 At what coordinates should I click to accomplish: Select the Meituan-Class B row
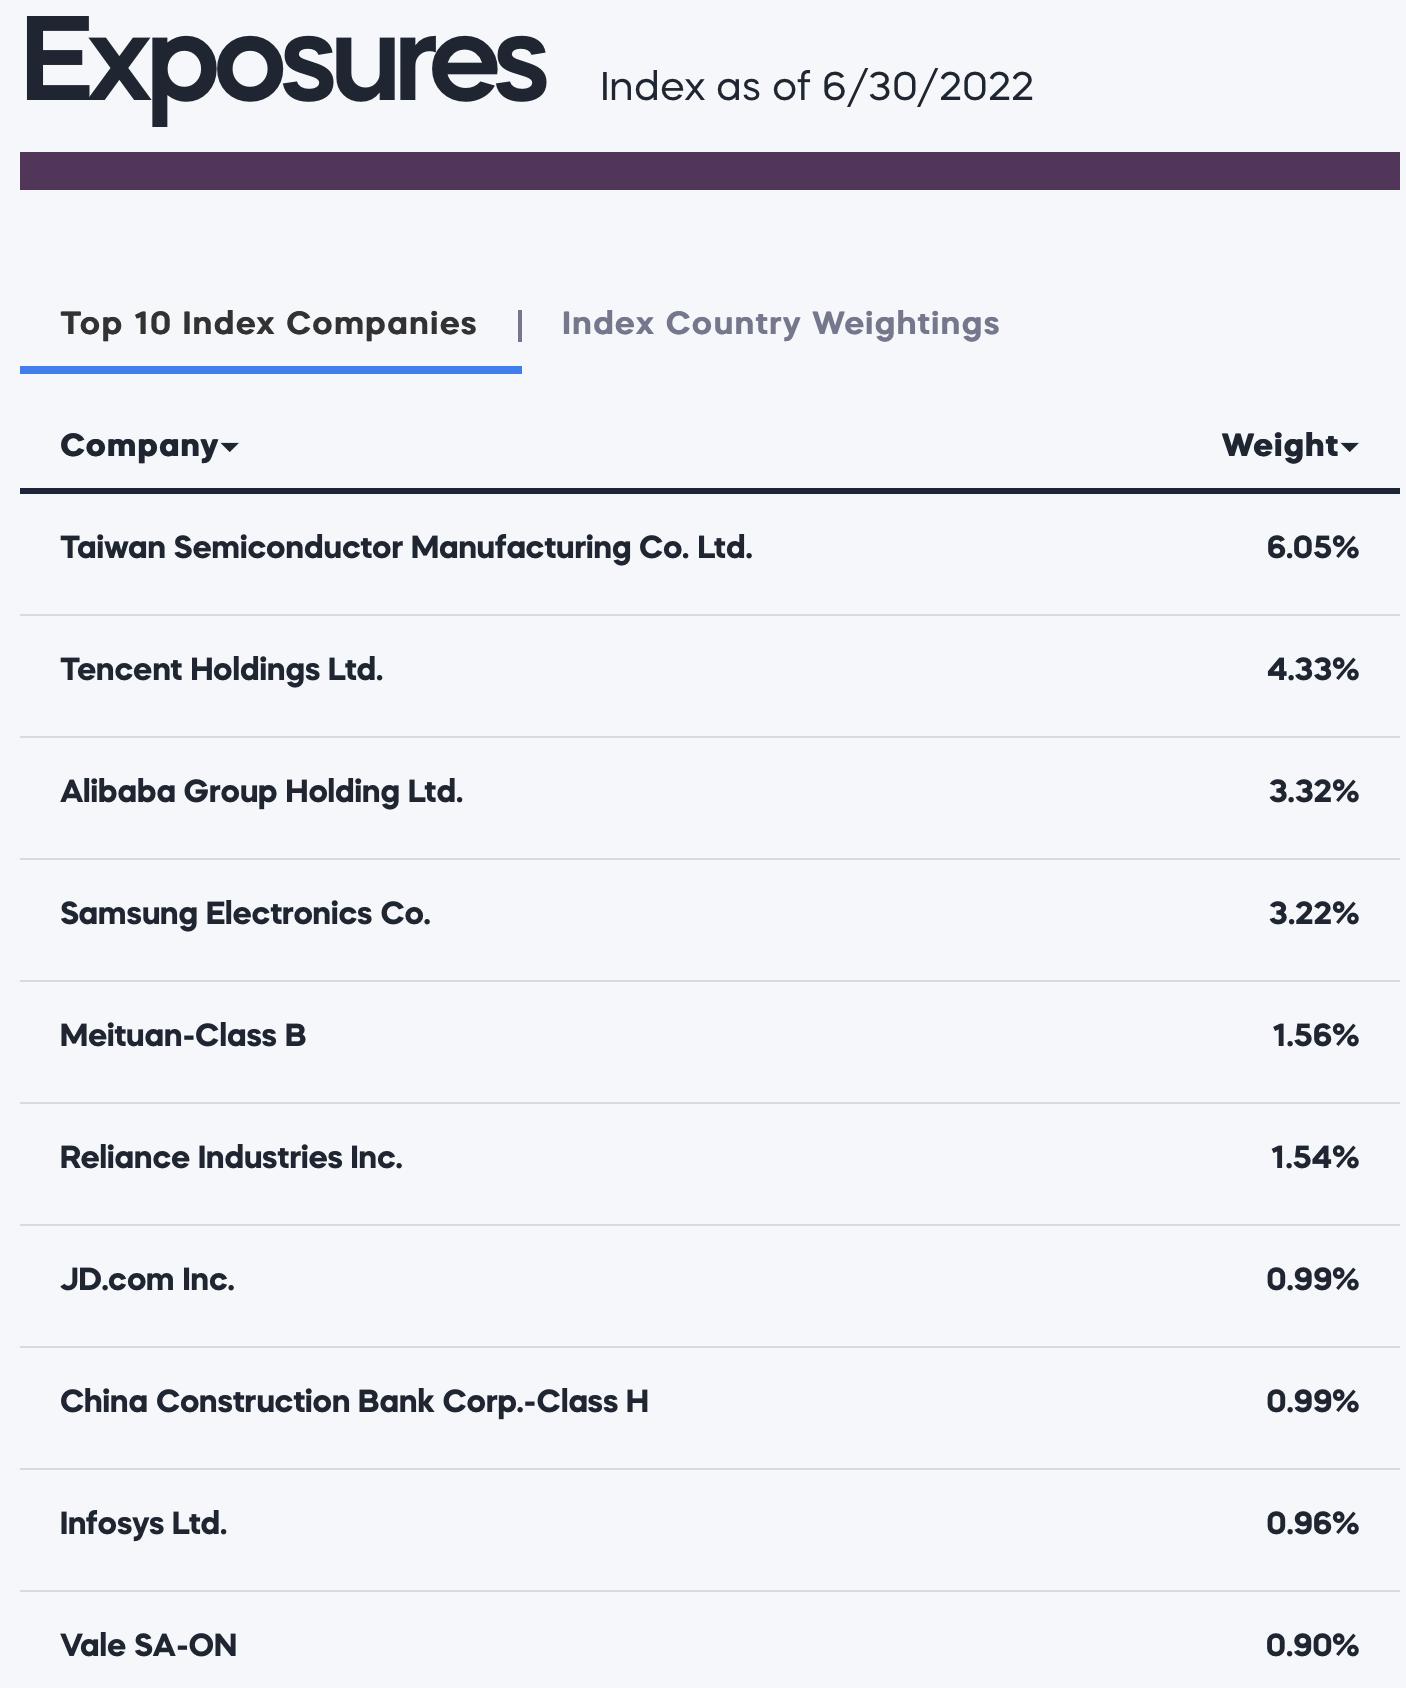[709, 1035]
